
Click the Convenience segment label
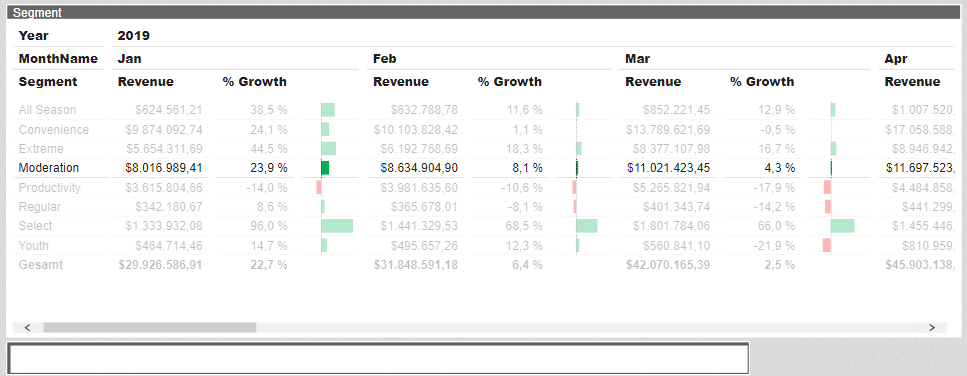point(54,129)
